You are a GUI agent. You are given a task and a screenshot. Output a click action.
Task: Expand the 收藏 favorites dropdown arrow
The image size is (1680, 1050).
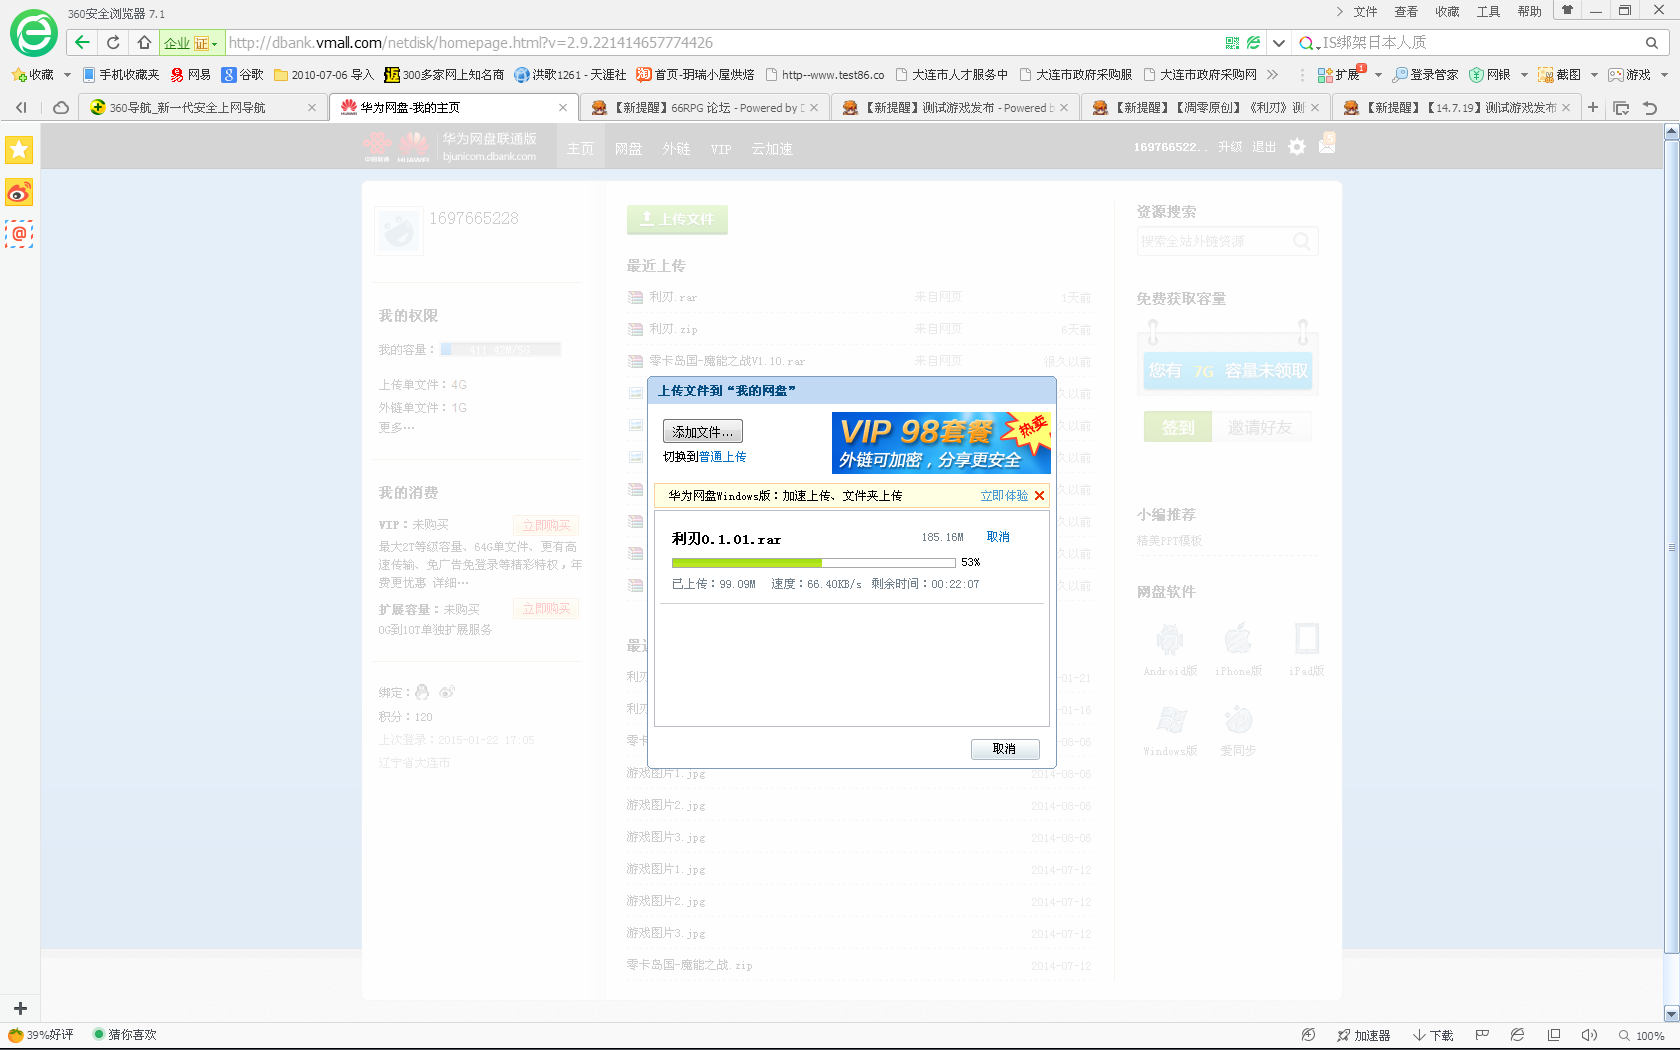[x=67, y=75]
